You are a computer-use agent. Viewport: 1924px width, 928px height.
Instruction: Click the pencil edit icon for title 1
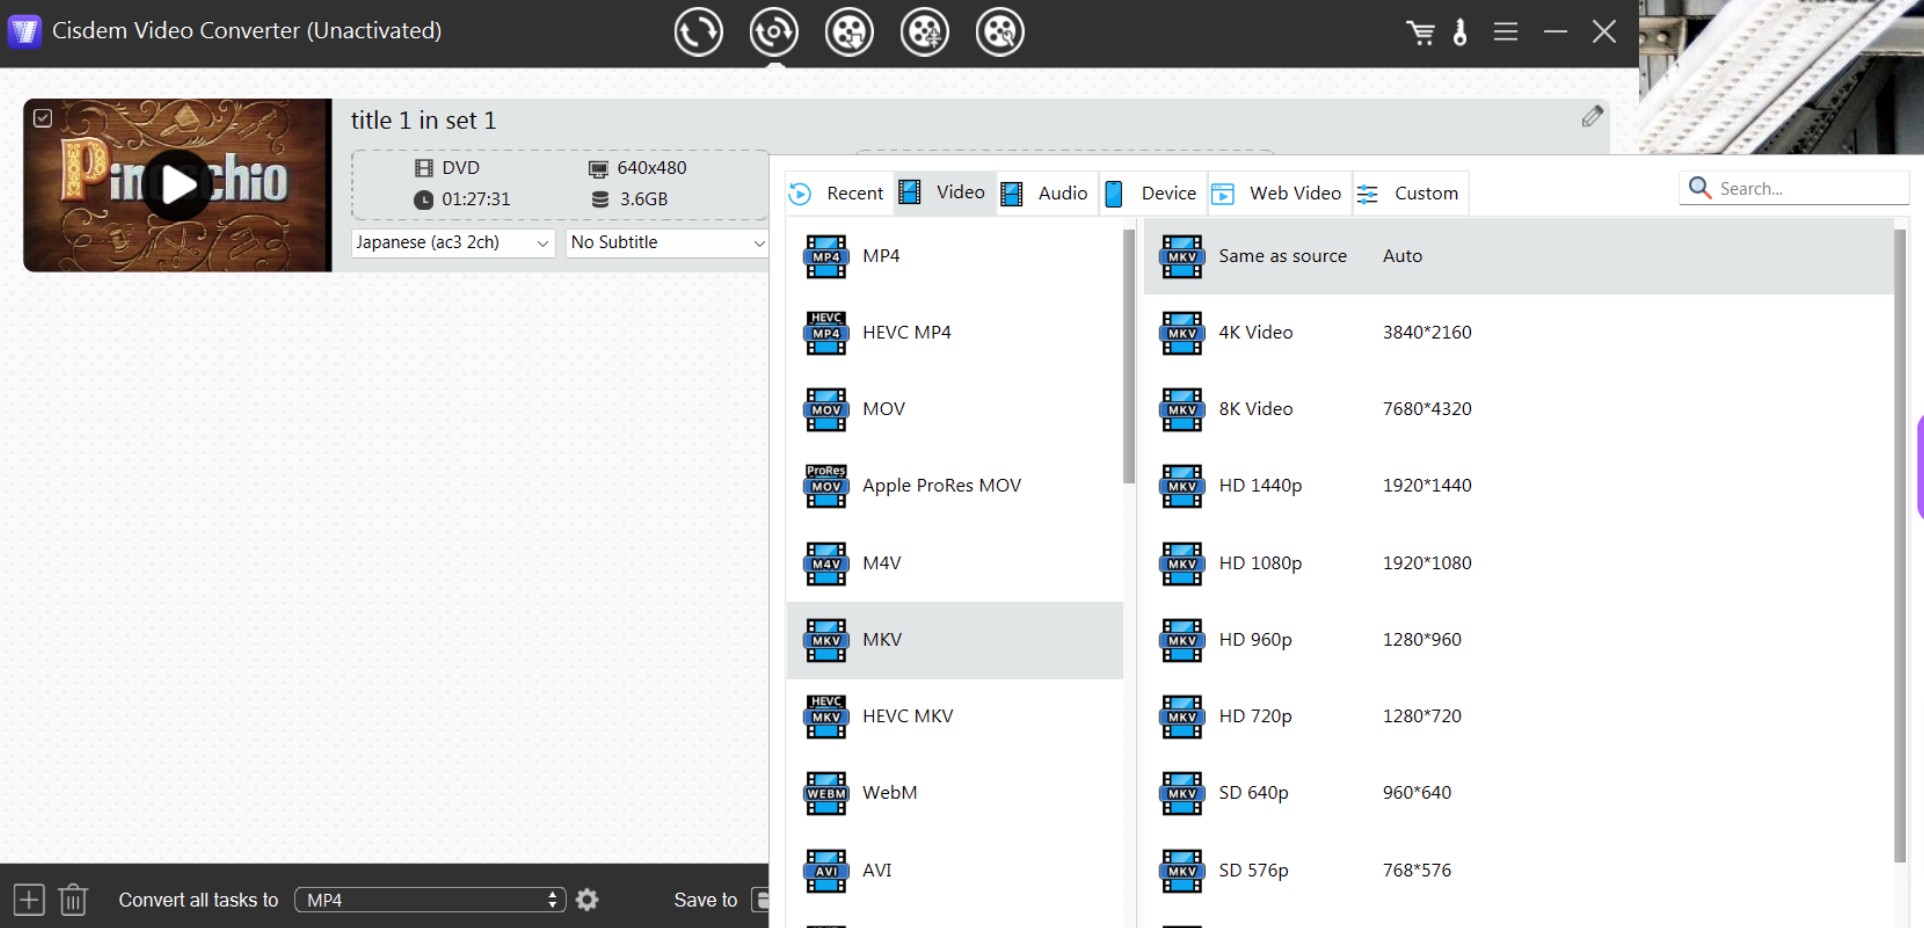coord(1592,117)
